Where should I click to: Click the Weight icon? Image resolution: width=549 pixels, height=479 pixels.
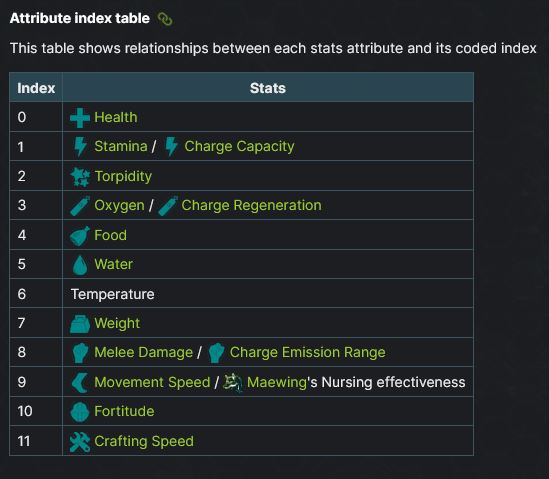(80, 324)
